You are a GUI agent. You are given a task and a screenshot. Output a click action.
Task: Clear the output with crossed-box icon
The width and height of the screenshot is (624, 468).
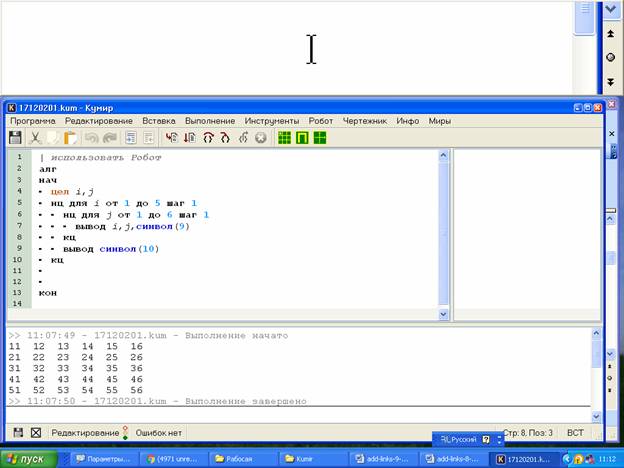[36, 433]
